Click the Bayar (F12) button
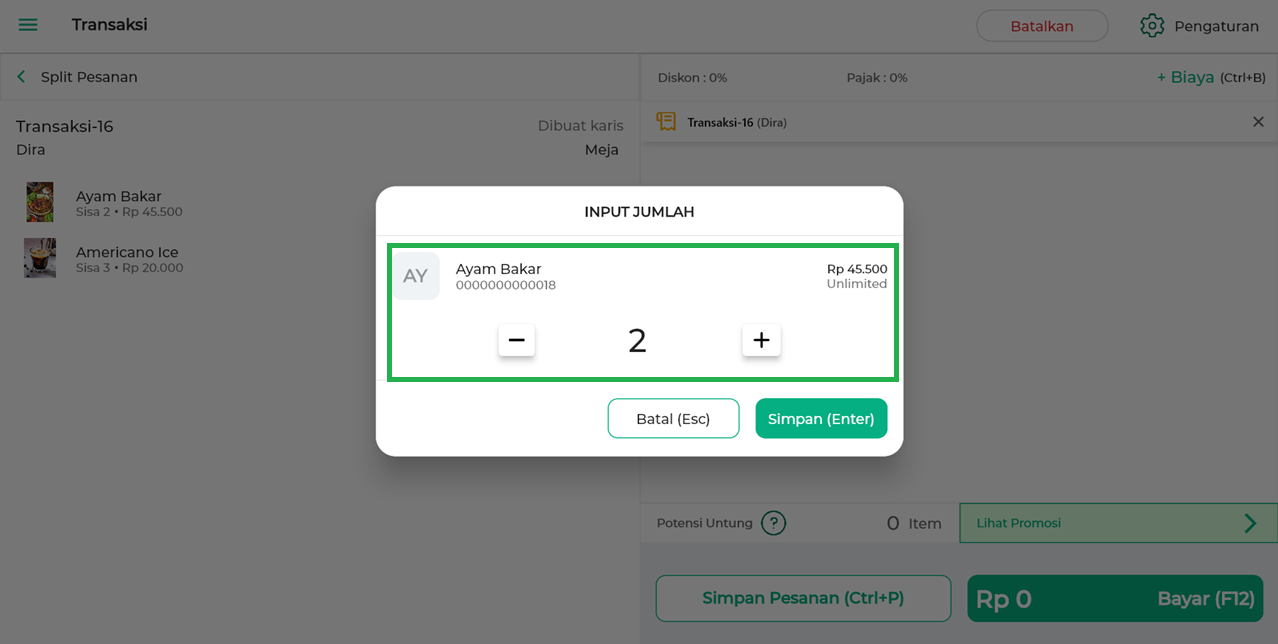 [x=1115, y=598]
